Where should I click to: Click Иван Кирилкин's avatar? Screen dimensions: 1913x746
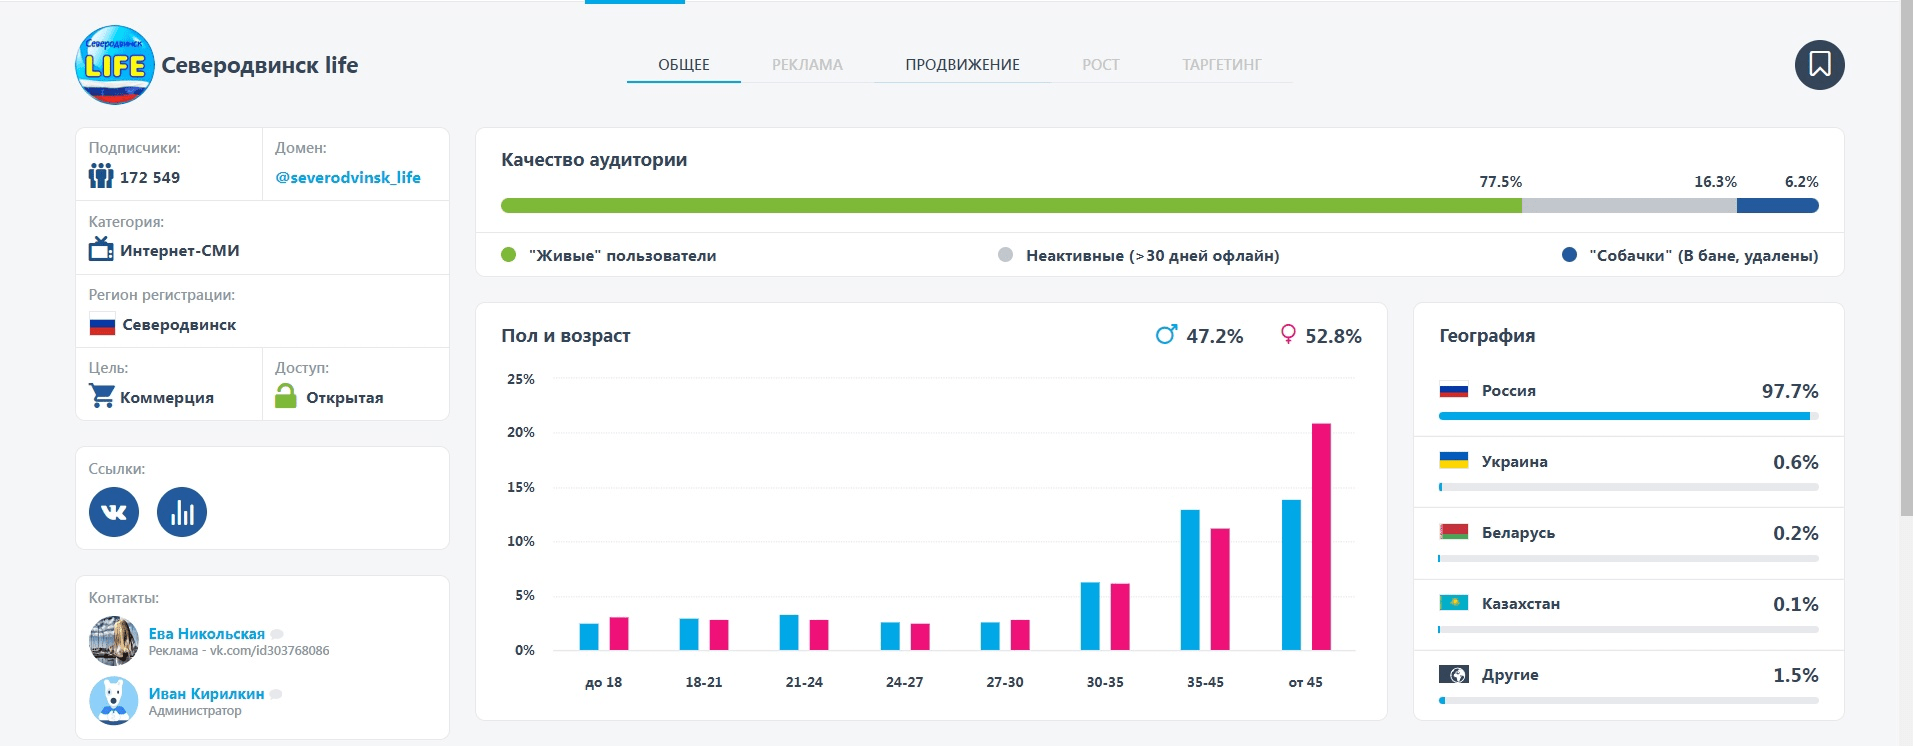tap(114, 701)
